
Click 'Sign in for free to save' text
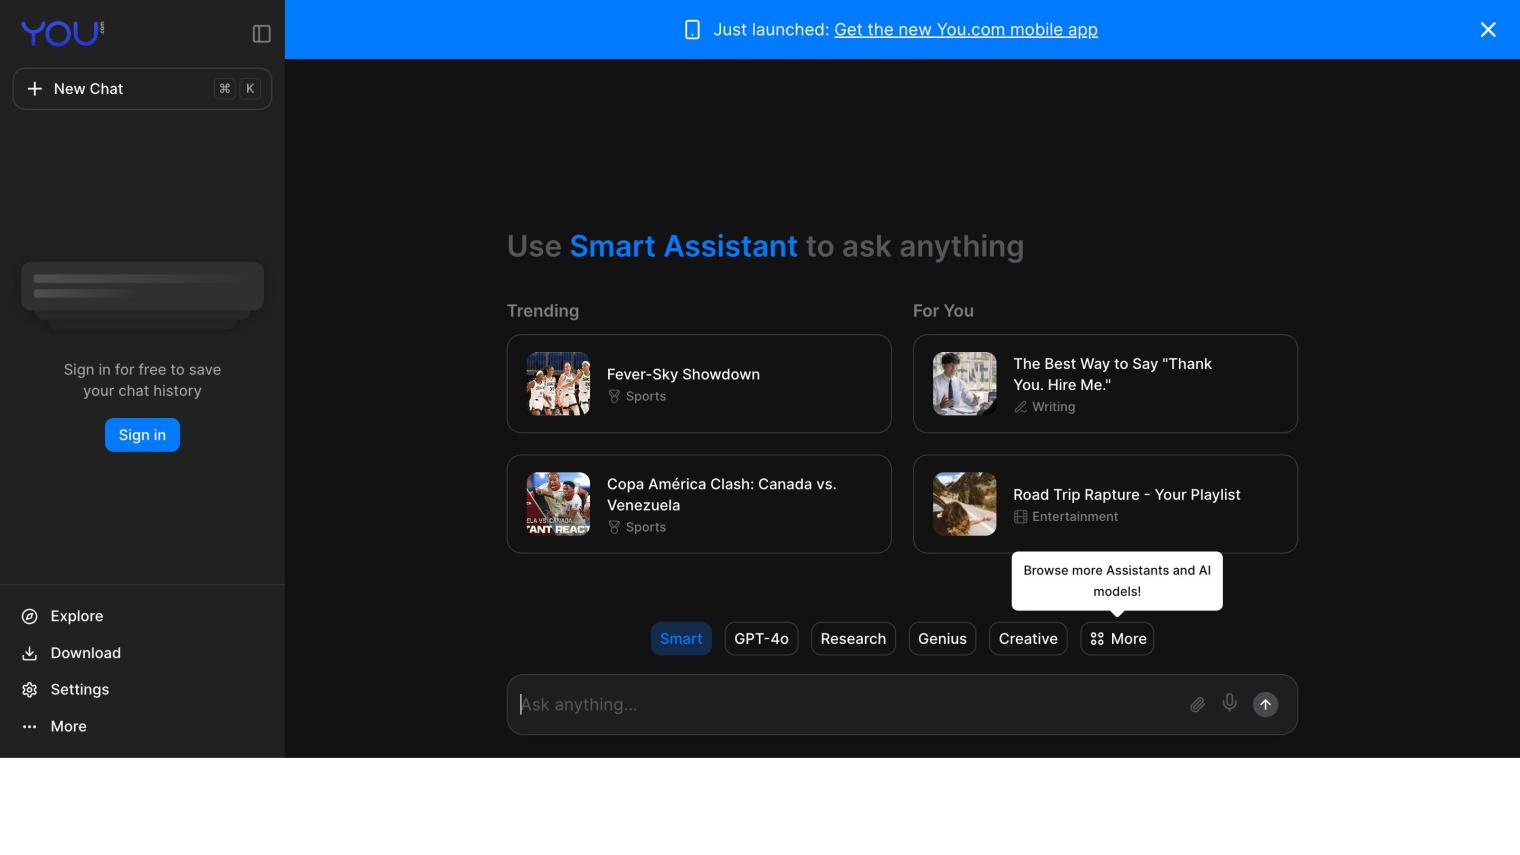pos(142,370)
